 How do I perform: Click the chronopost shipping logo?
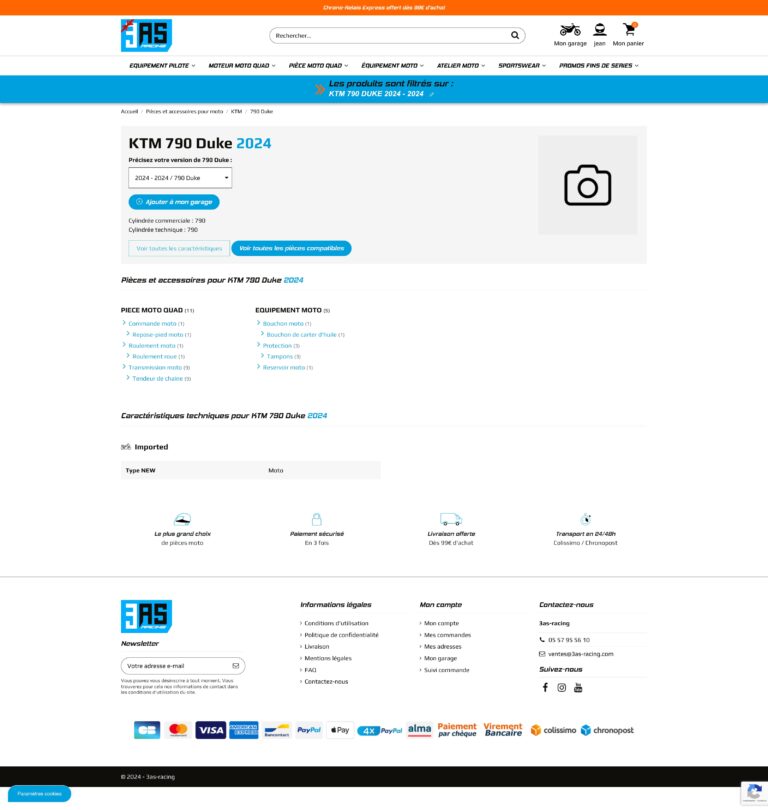coord(607,730)
